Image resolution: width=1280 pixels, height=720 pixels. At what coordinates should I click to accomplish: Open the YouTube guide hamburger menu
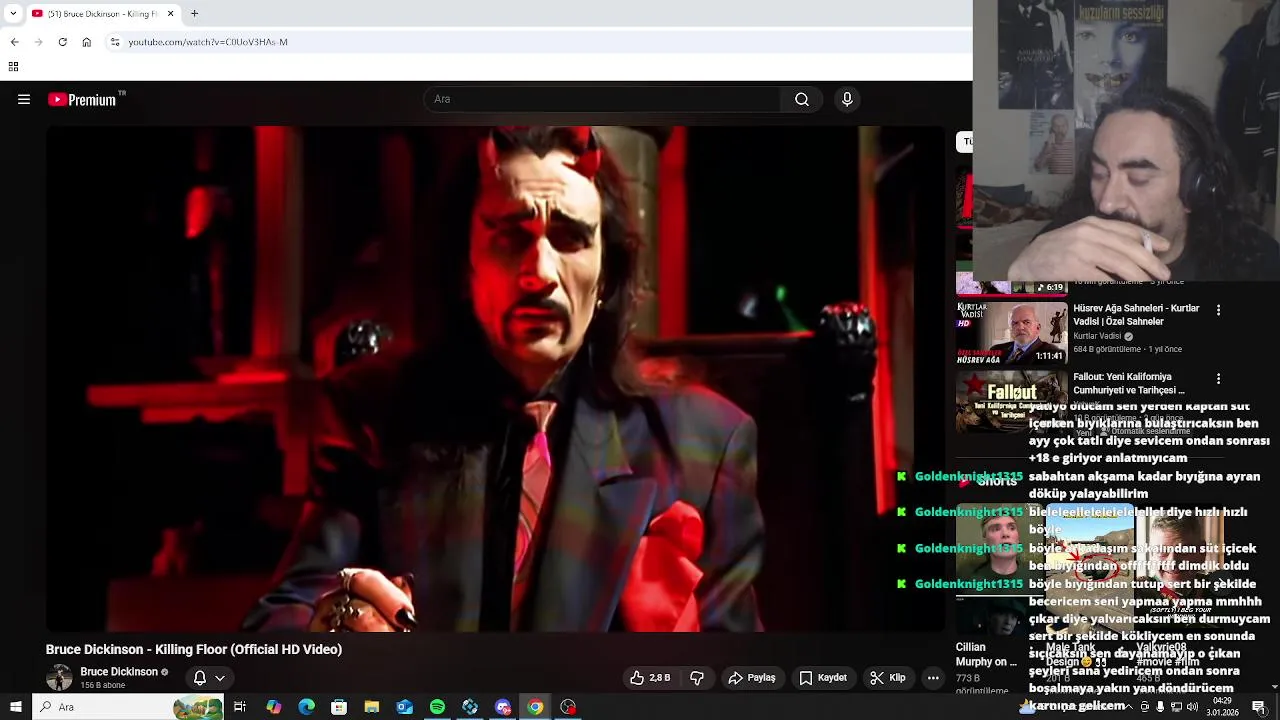pyautogui.click(x=24, y=99)
